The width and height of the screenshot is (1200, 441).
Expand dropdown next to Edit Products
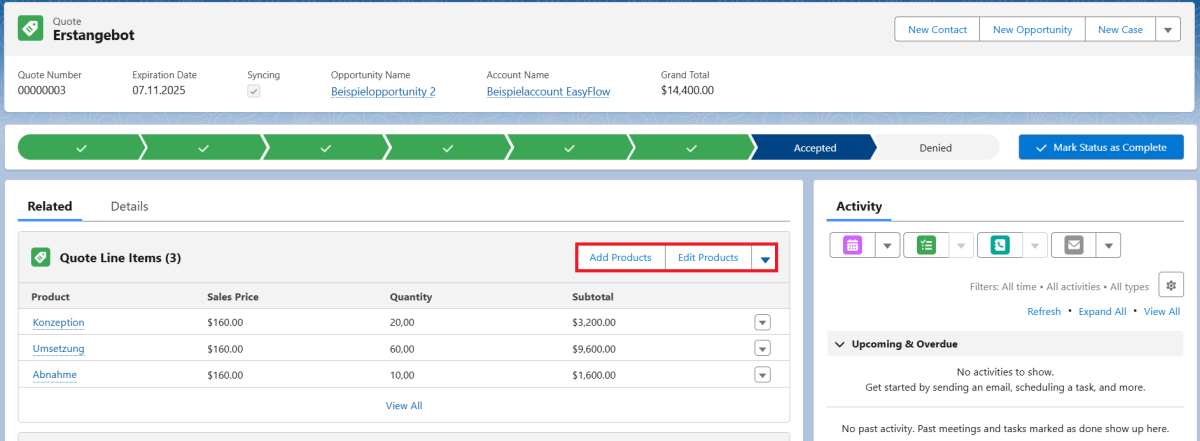click(765, 258)
